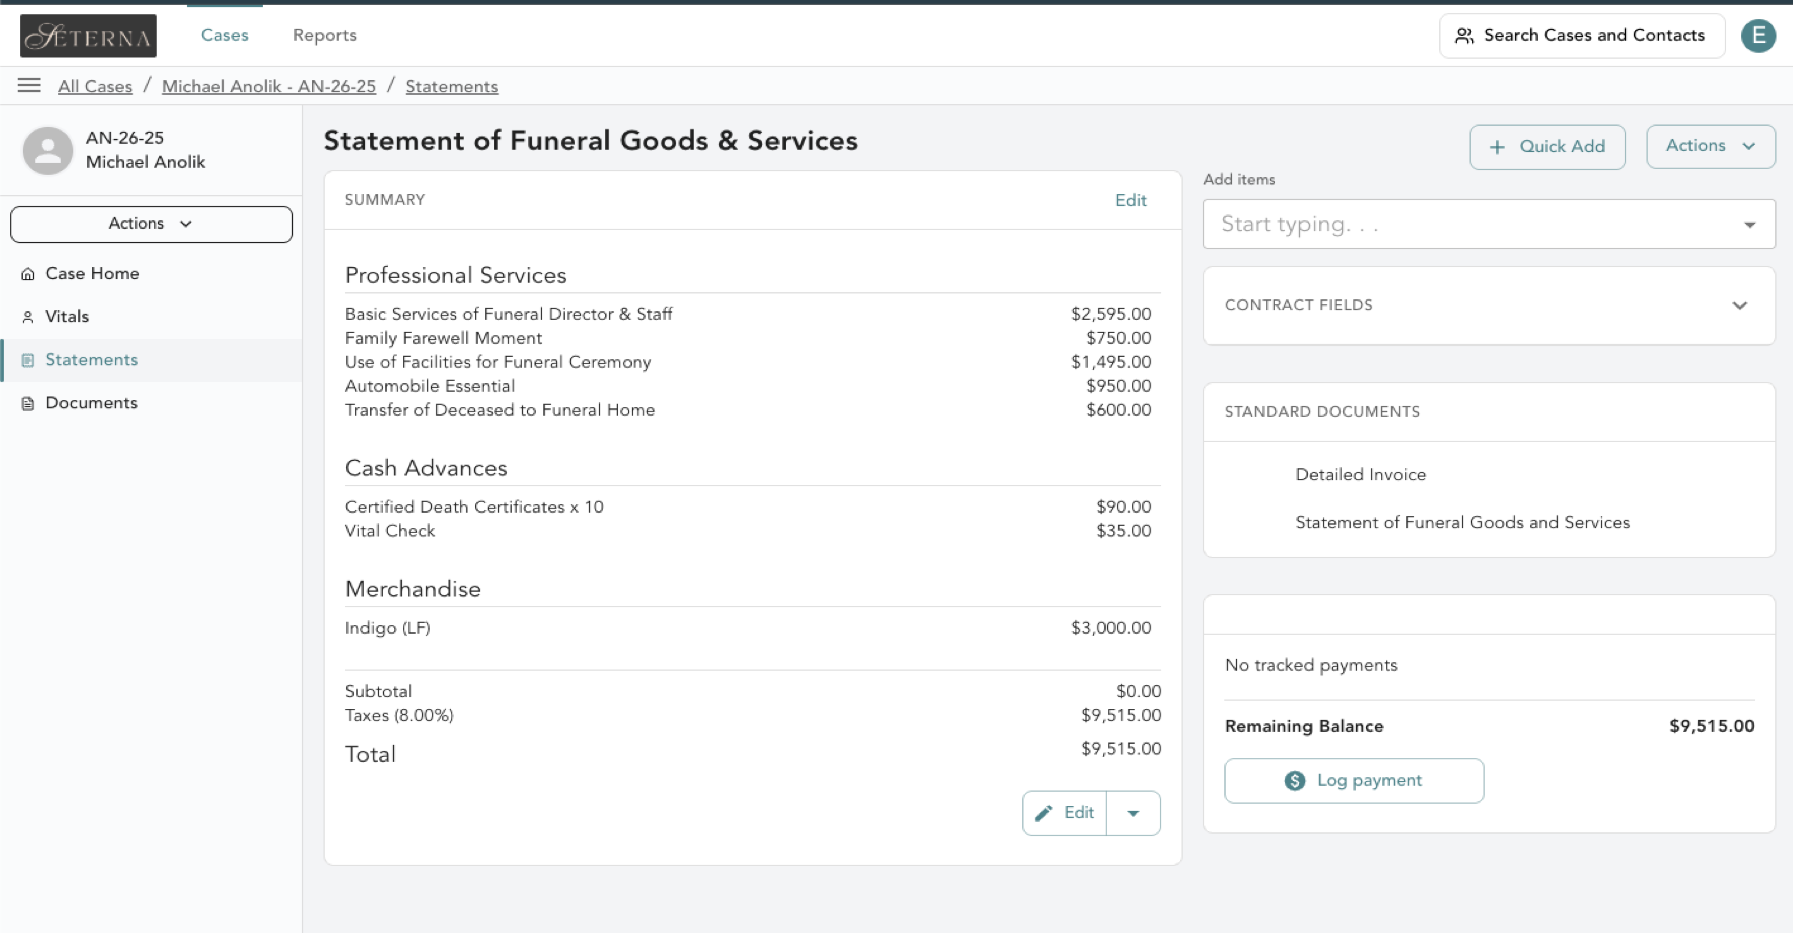The height and width of the screenshot is (933, 1793).
Task: Open the Cases tab
Action: coord(224,35)
